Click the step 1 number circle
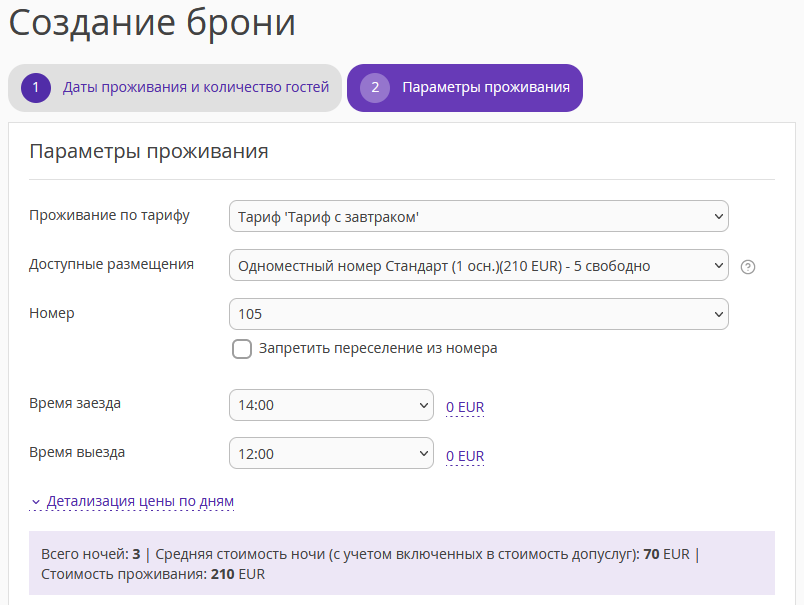The image size is (804, 605). 35,88
